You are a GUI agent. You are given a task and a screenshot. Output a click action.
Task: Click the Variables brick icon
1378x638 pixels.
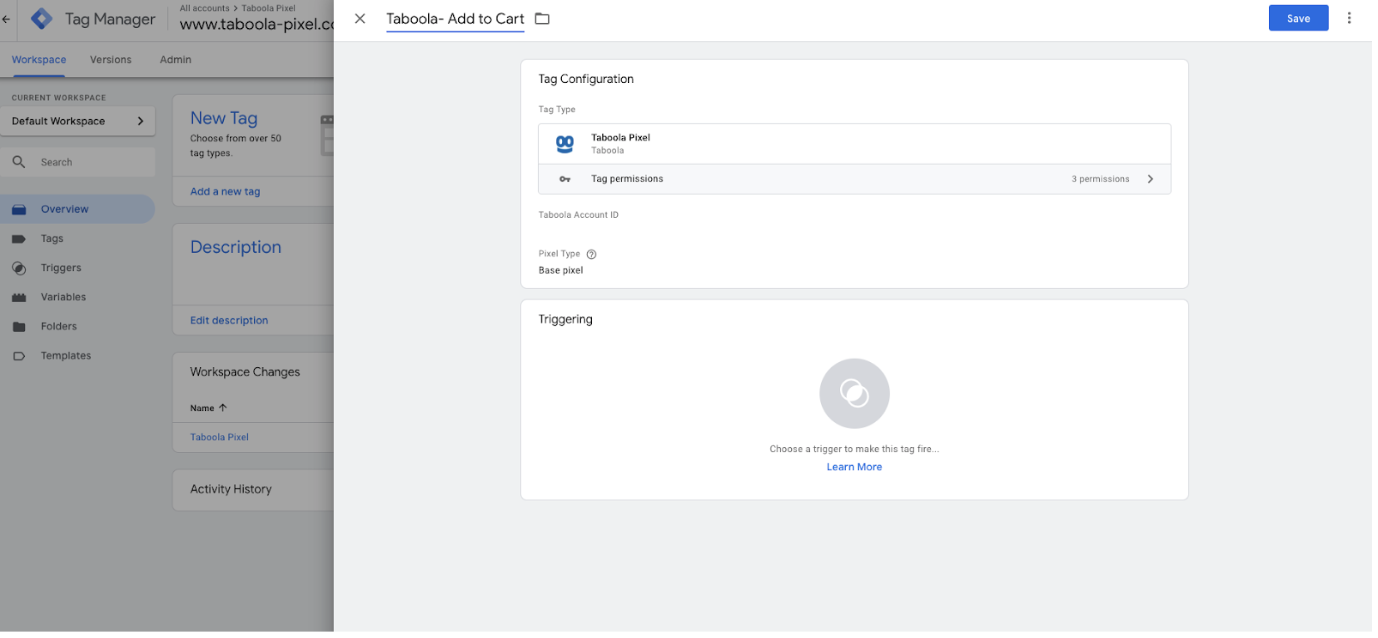[19, 297]
